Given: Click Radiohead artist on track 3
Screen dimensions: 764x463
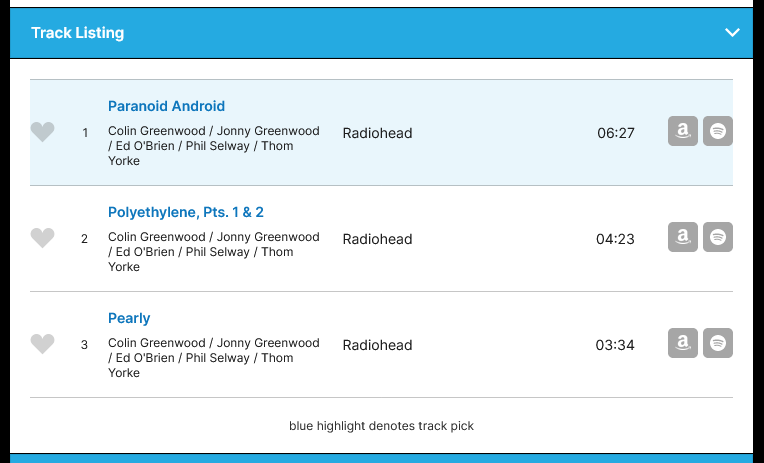Looking at the screenshot, I should point(377,345).
